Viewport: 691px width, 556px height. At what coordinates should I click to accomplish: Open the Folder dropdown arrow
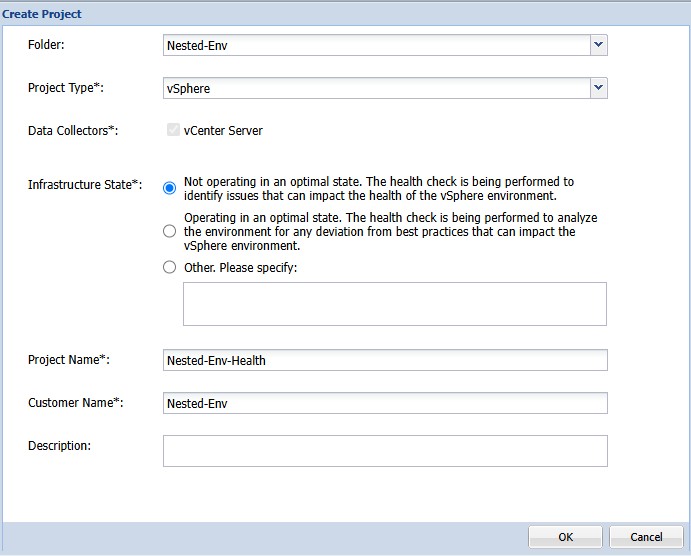click(x=598, y=45)
